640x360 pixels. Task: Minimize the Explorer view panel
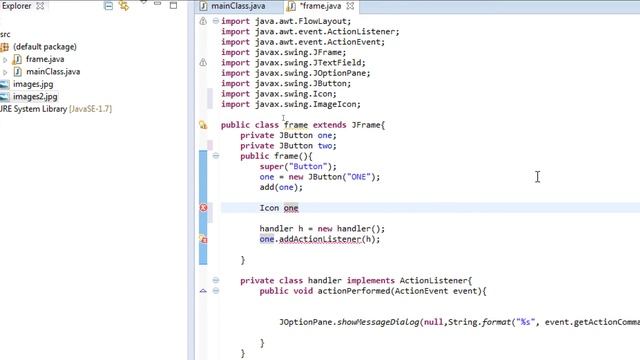click(x=158, y=4)
